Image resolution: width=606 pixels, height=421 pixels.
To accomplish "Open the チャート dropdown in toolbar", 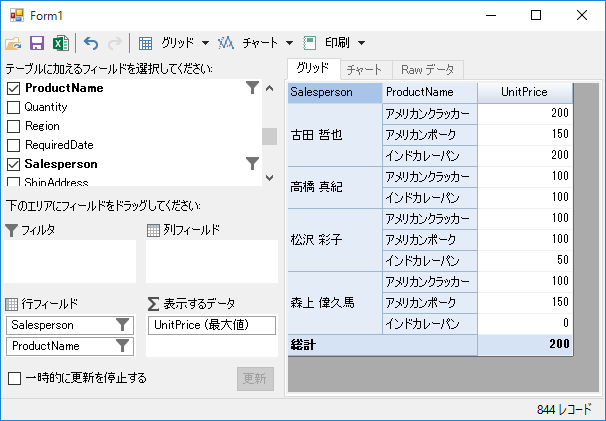I will coord(289,44).
